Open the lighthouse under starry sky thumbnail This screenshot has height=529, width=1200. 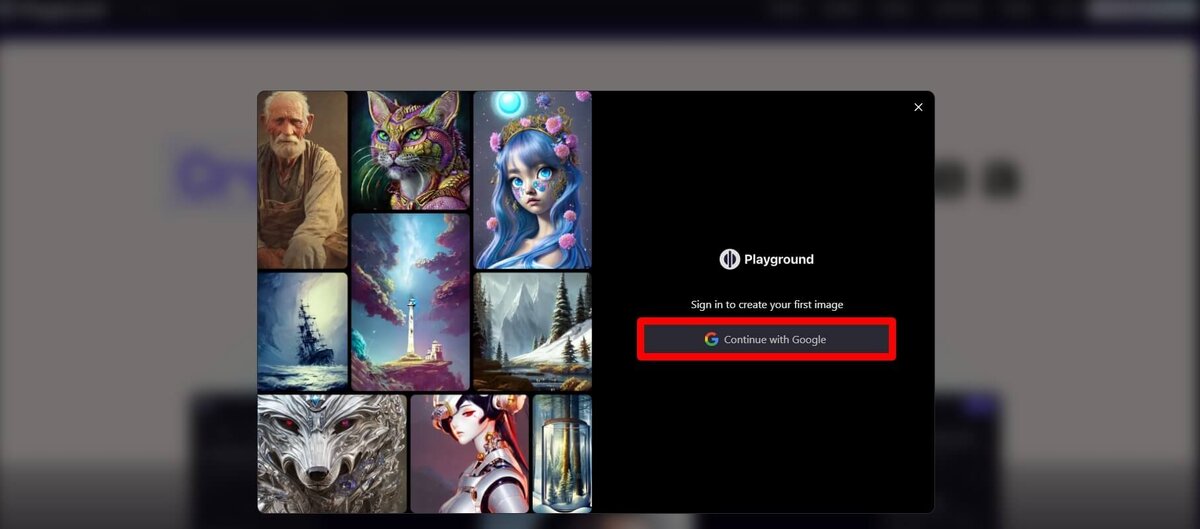[410, 302]
